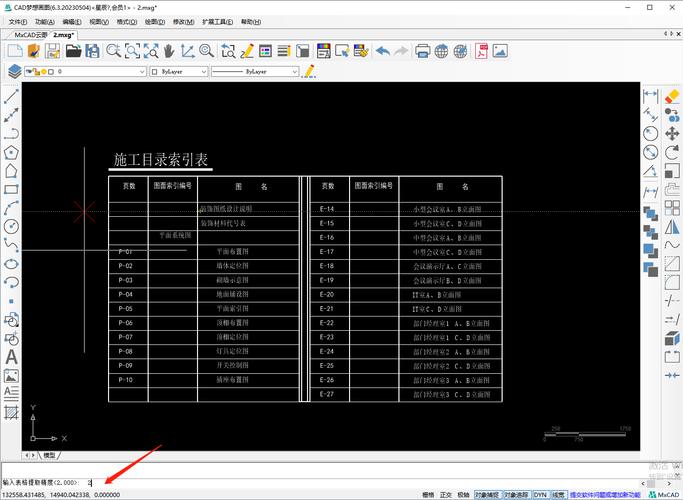Screen dimensions: 683x500
Task: Select the Polygon drawing tool
Action: point(12,152)
